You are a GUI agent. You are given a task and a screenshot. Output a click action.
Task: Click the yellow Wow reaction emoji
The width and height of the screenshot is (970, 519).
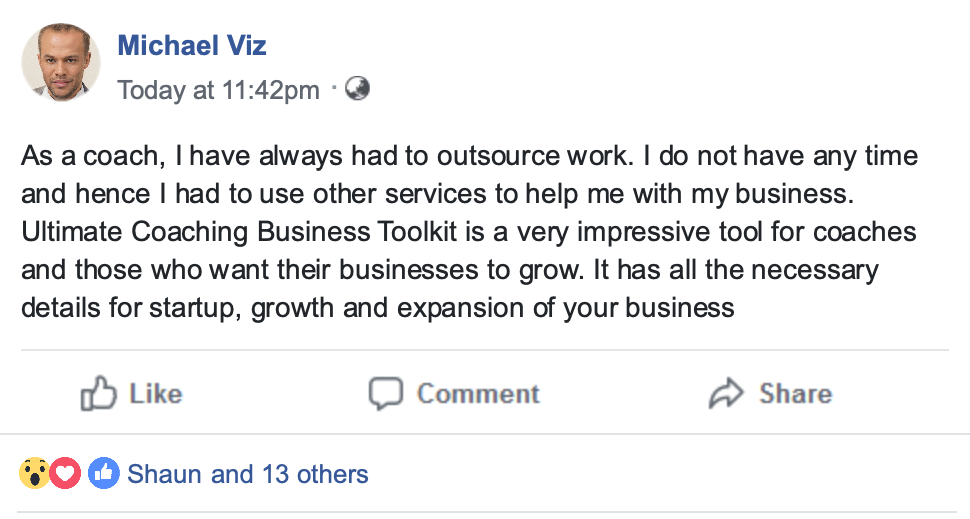[x=34, y=473]
